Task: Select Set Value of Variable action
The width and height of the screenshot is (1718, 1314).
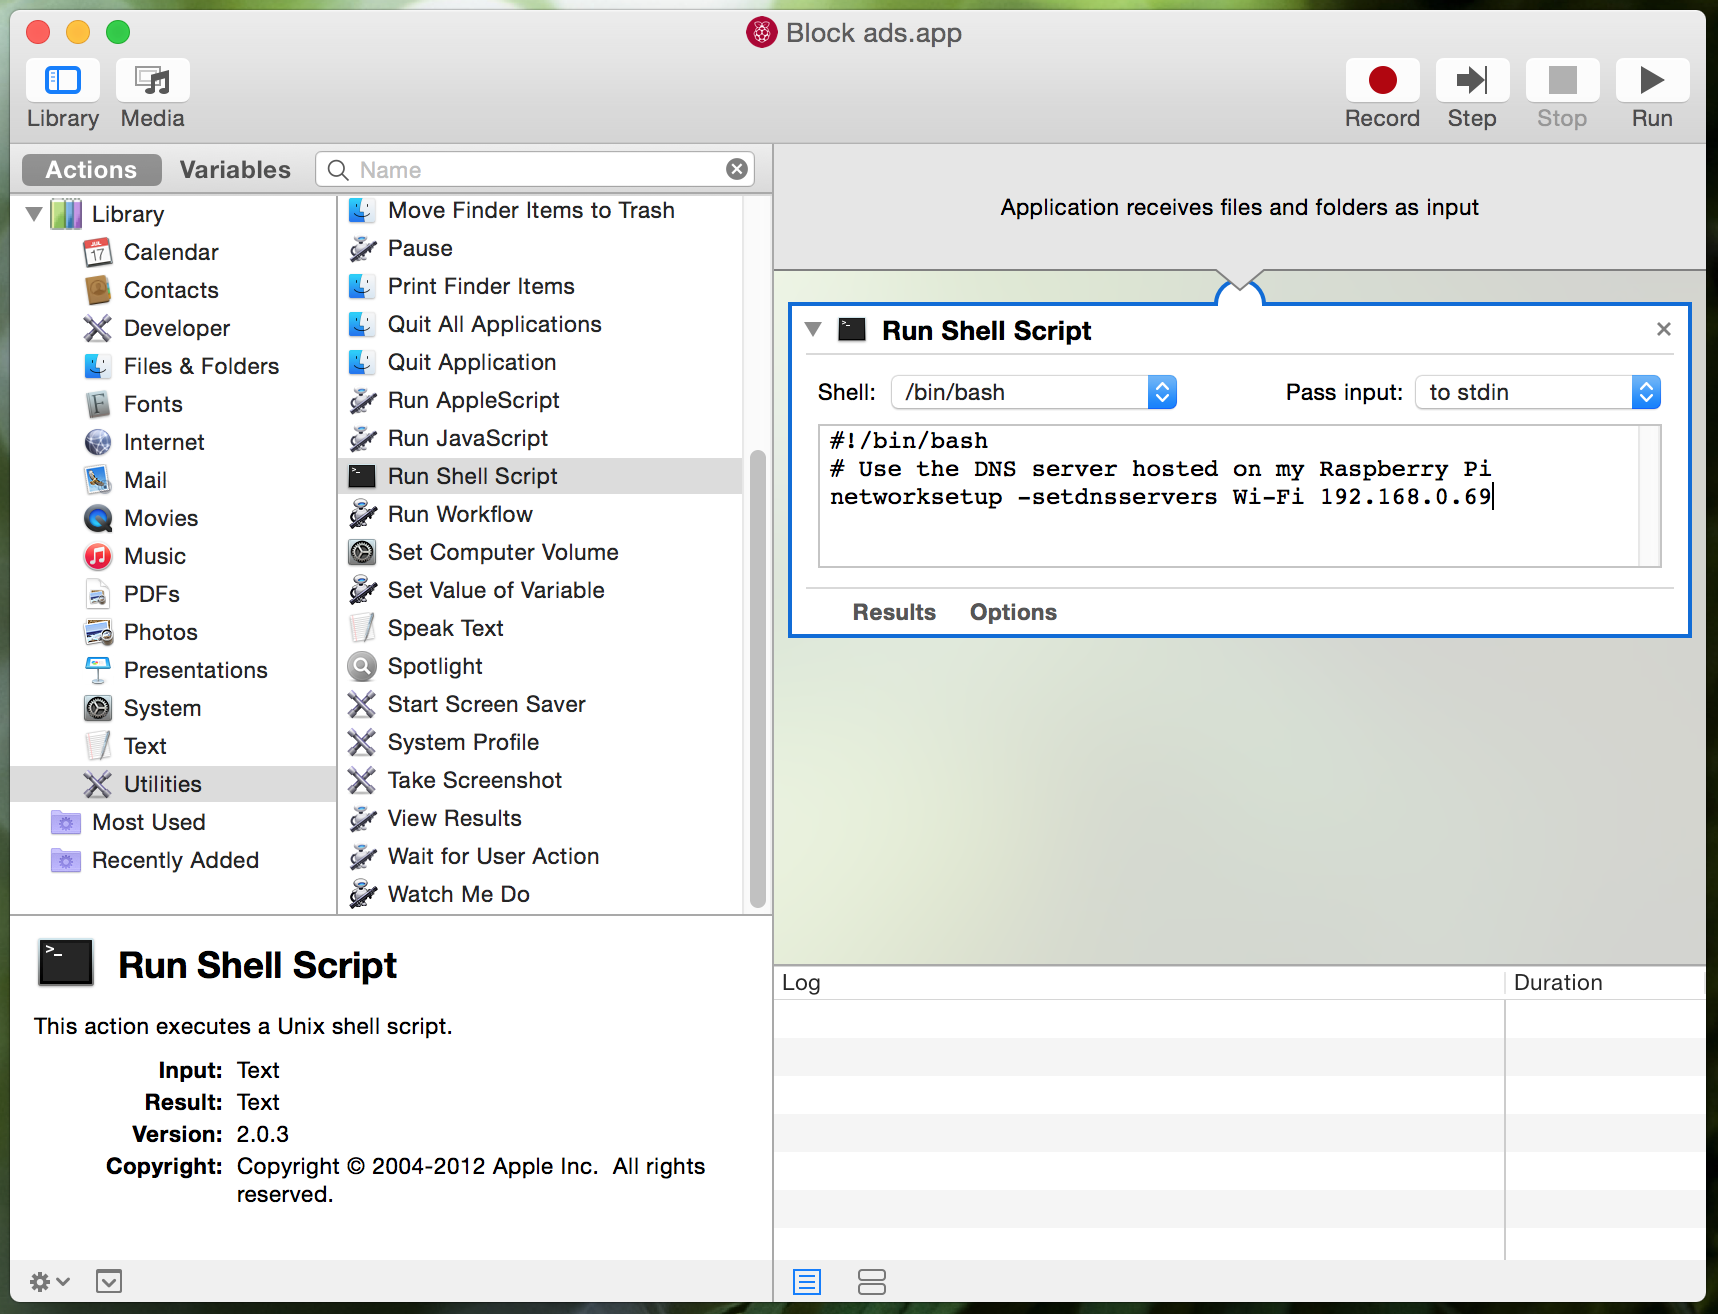Action: point(541,590)
